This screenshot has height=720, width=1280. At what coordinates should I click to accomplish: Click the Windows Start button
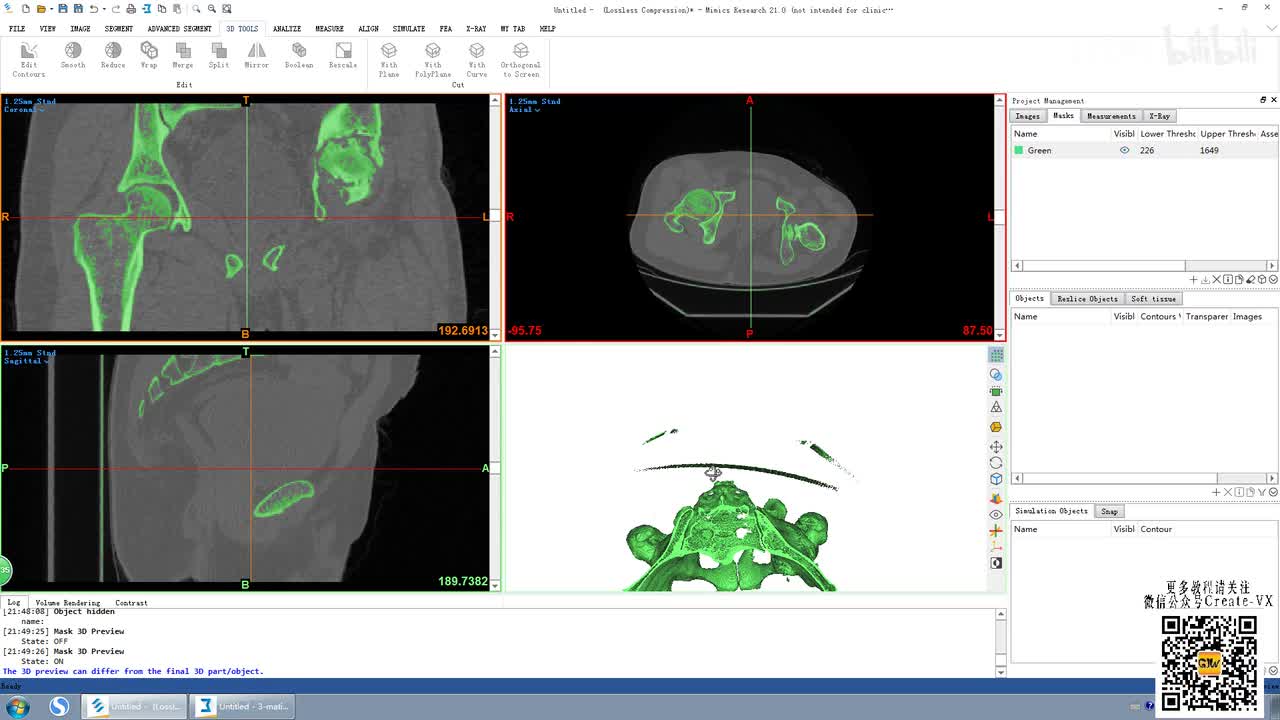tap(17, 707)
